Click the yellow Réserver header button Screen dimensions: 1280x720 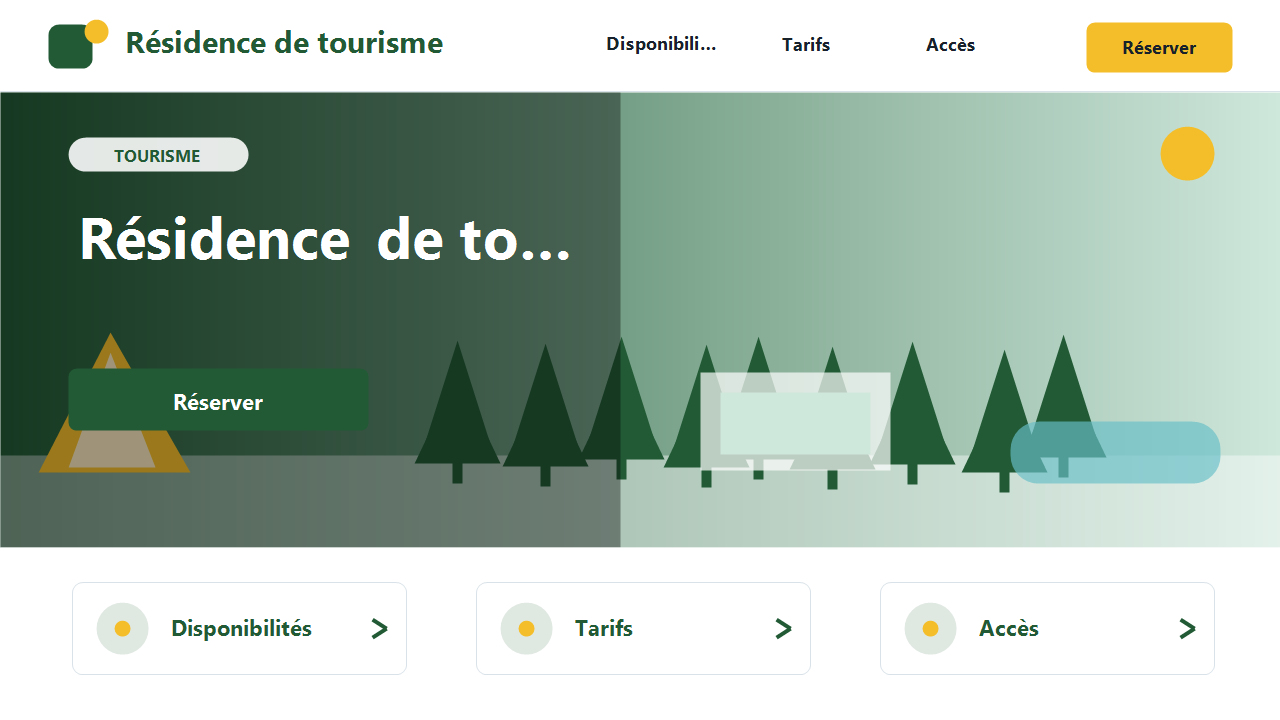[1159, 48]
